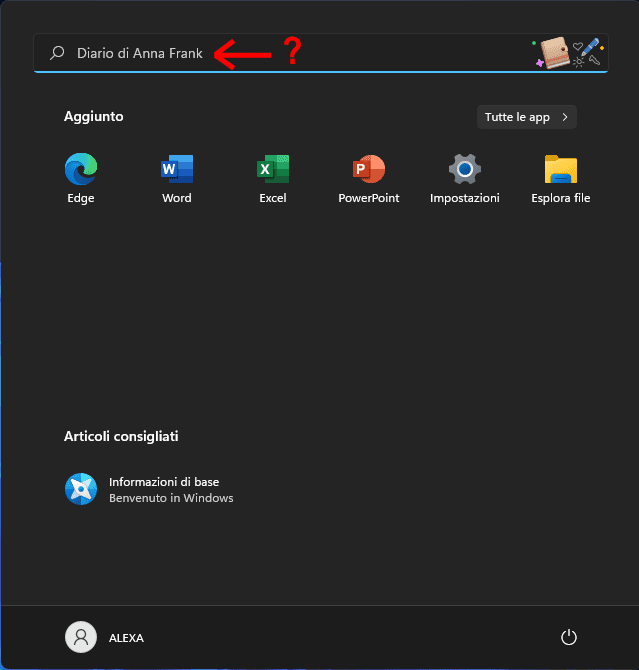639x670 pixels.
Task: Click the Informazioni di base title
Action: tap(164, 482)
